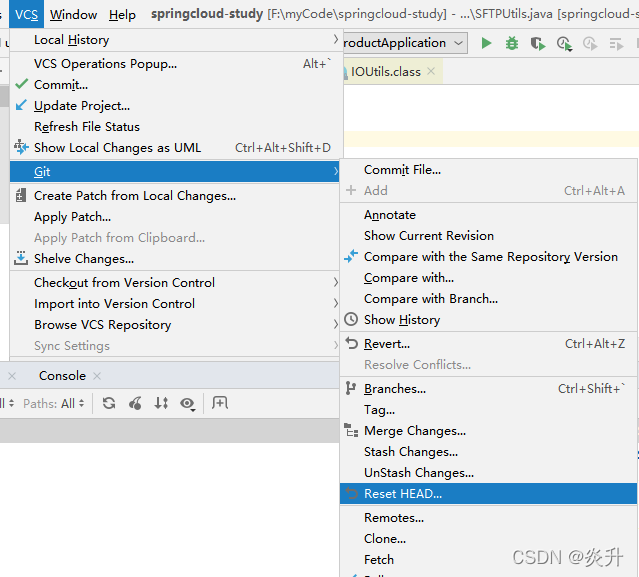Image resolution: width=639 pixels, height=577 pixels.
Task: Close the Console tab
Action: (97, 376)
